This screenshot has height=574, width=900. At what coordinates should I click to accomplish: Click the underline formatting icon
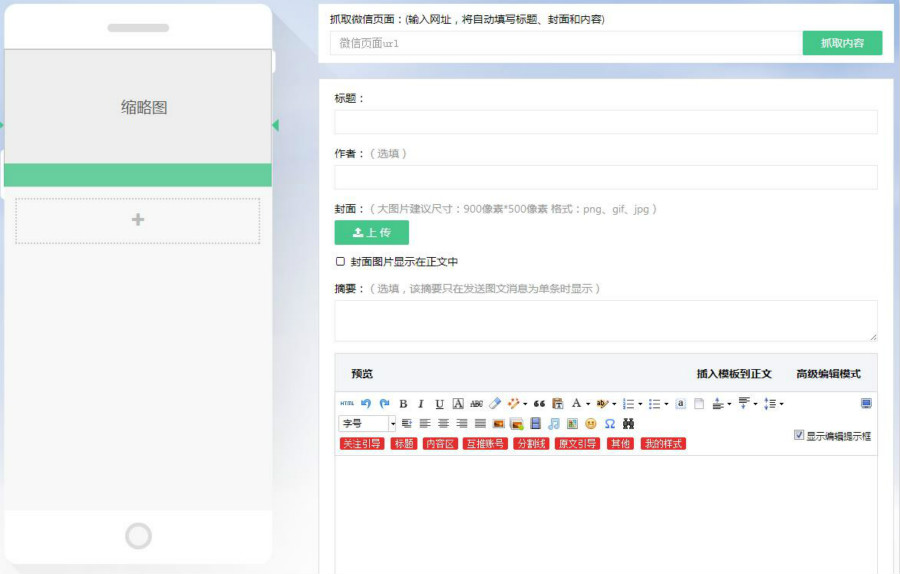pos(439,404)
